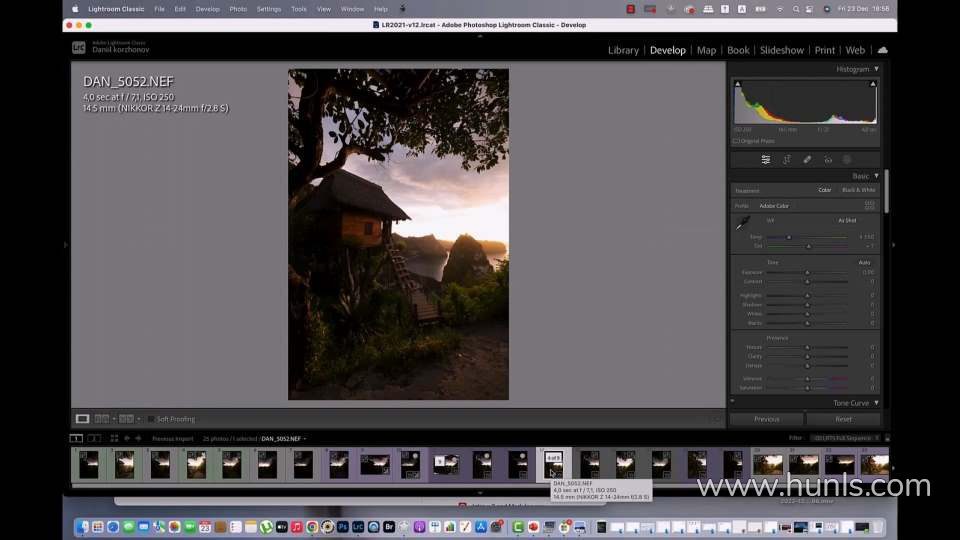The width and height of the screenshot is (960, 540).
Task: Click the Reset button
Action: click(x=843, y=419)
